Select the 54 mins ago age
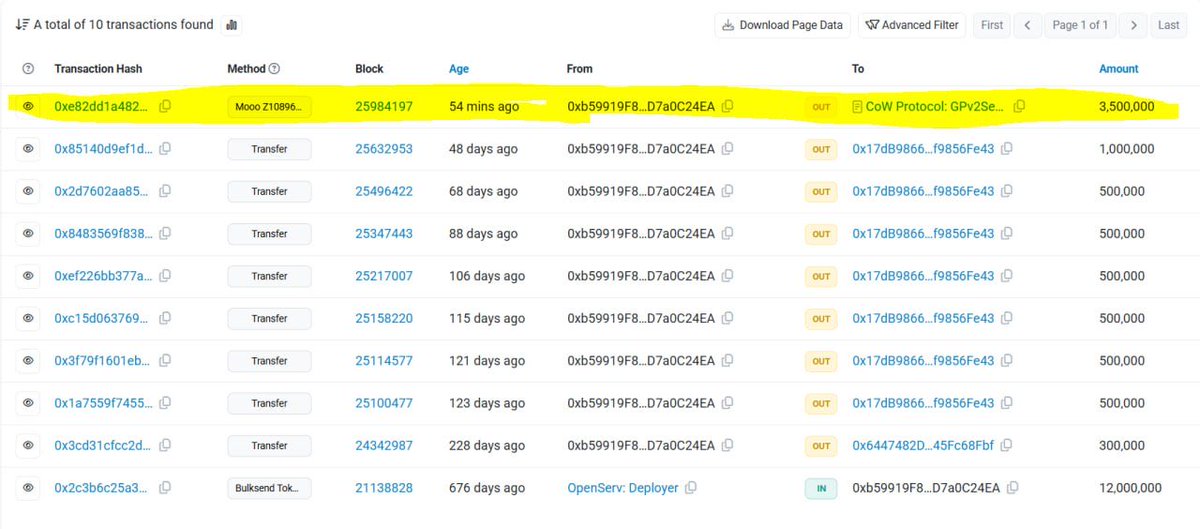Image resolution: width=1200 pixels, height=529 pixels. click(x=484, y=106)
